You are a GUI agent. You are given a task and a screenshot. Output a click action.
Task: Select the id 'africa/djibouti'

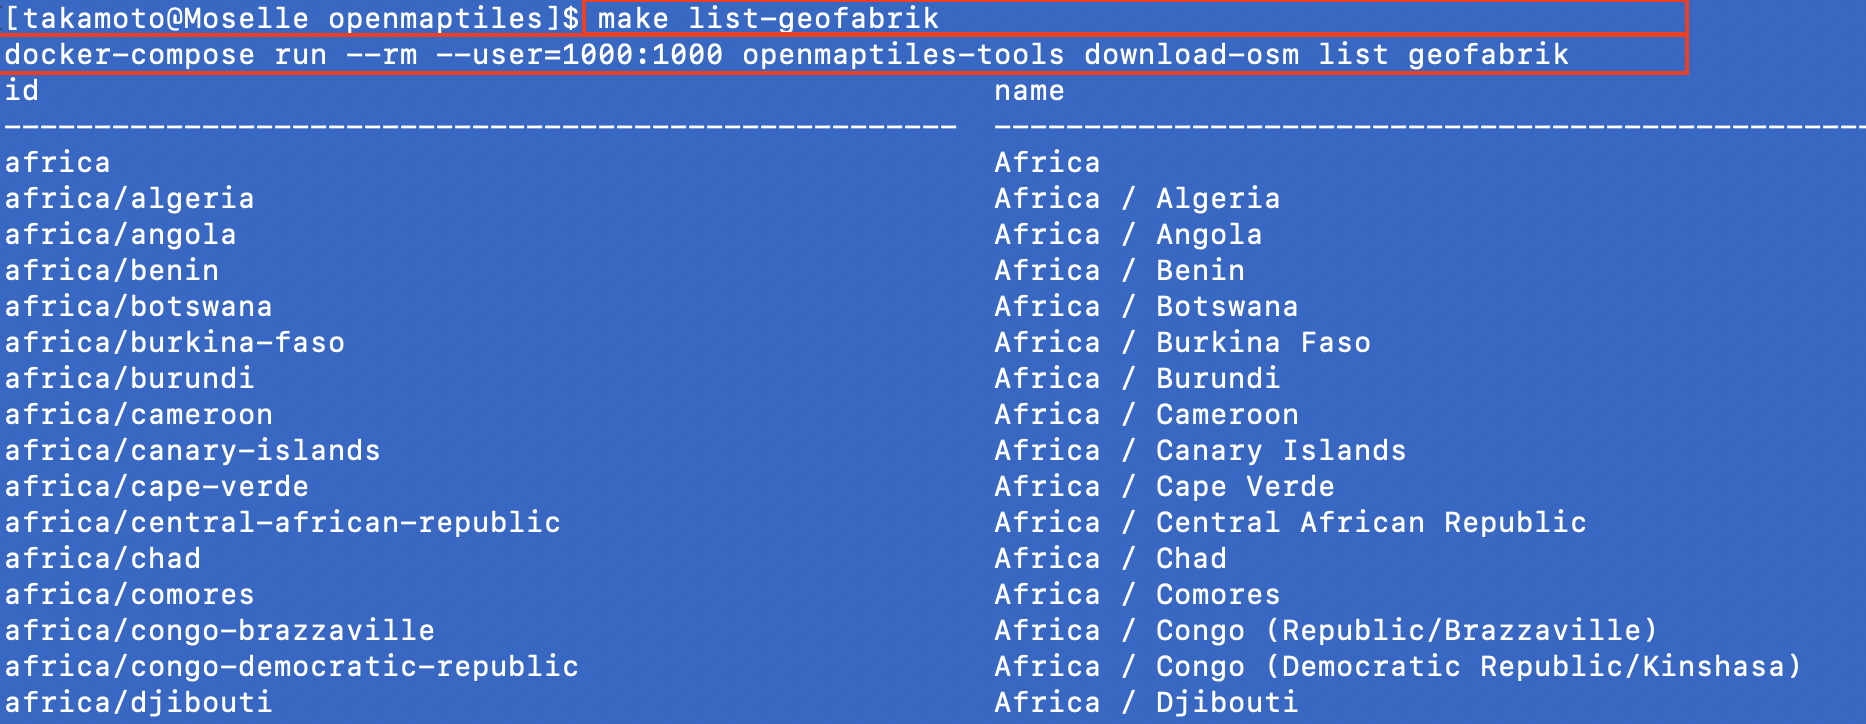[139, 703]
